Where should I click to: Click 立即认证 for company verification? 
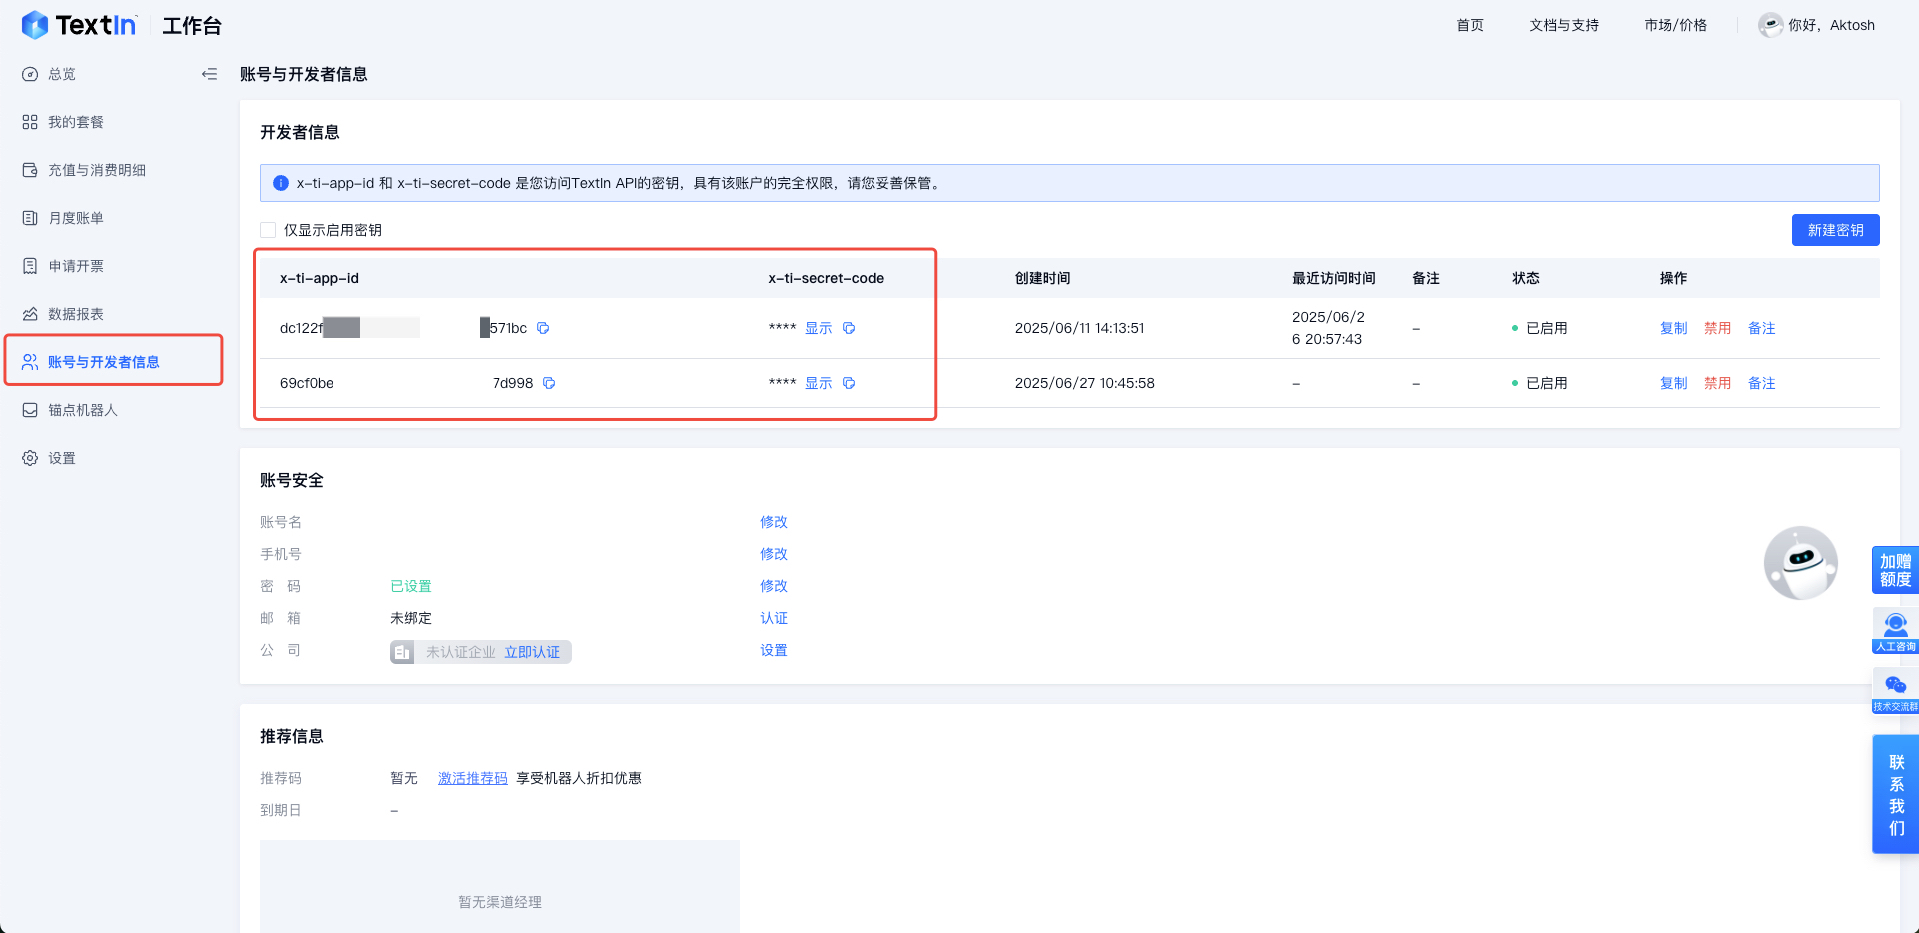pos(532,652)
